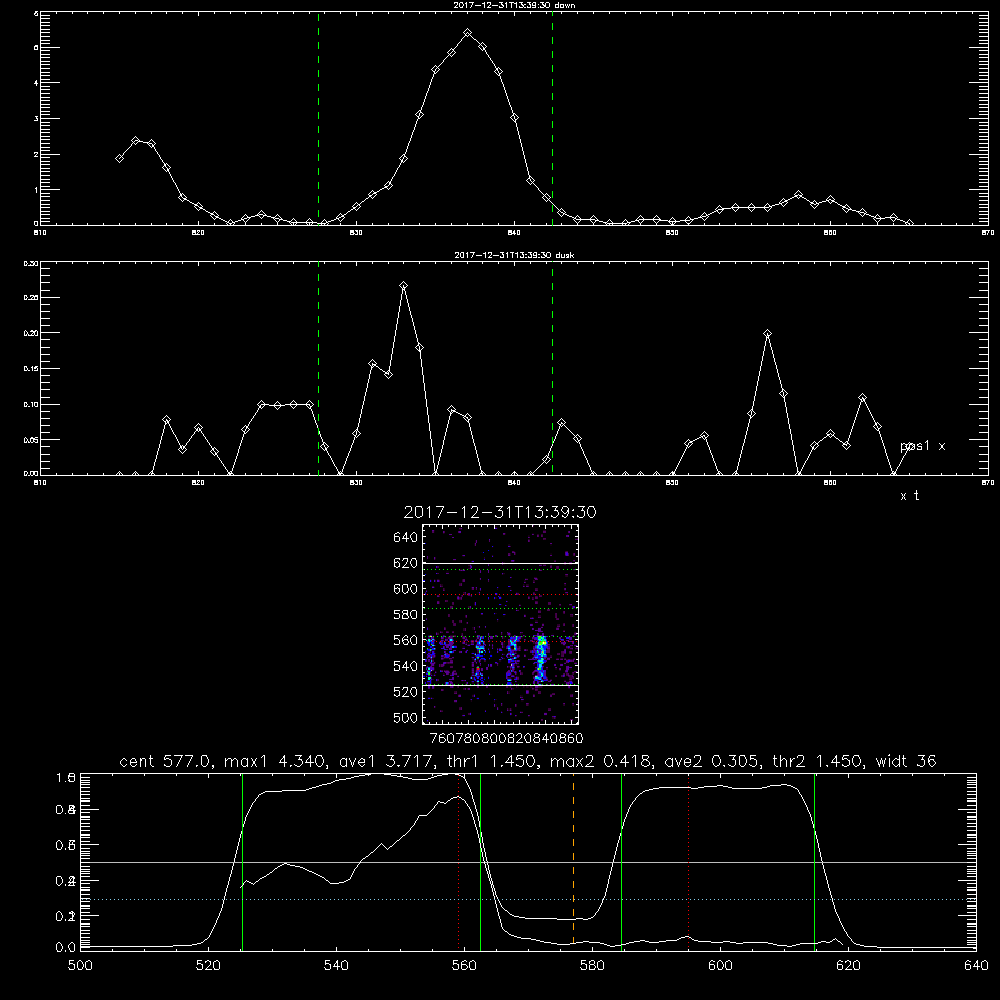Click the orange dashed center line in bottom plot

point(573,860)
